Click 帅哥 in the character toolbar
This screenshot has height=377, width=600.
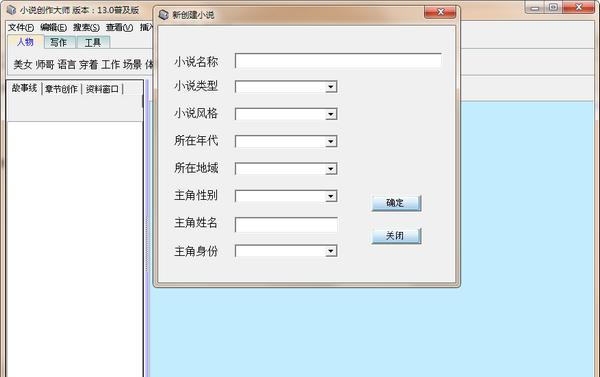coord(45,65)
